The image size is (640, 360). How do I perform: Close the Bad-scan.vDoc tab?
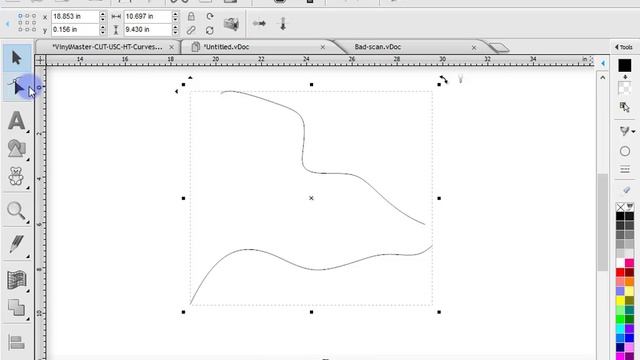point(474,47)
